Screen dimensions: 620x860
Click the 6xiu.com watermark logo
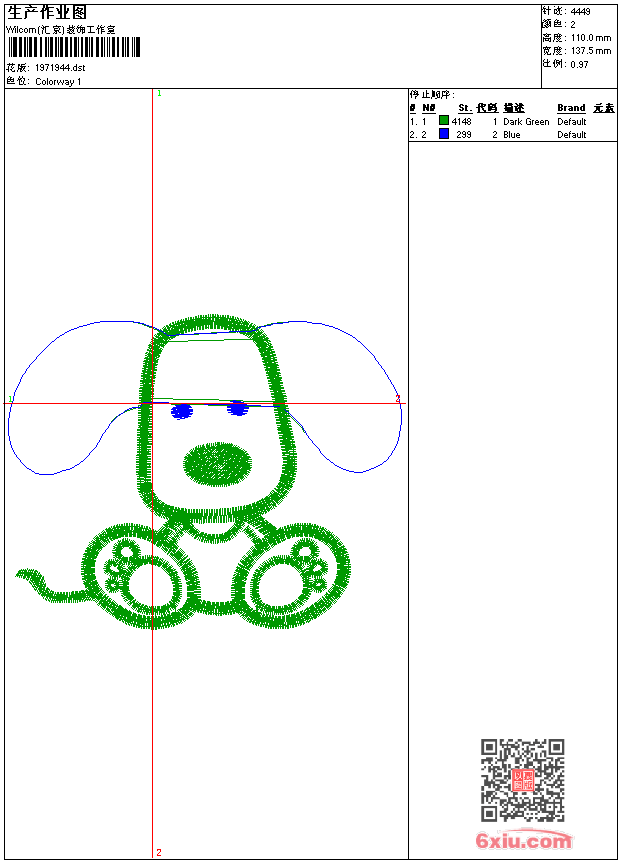click(523, 841)
